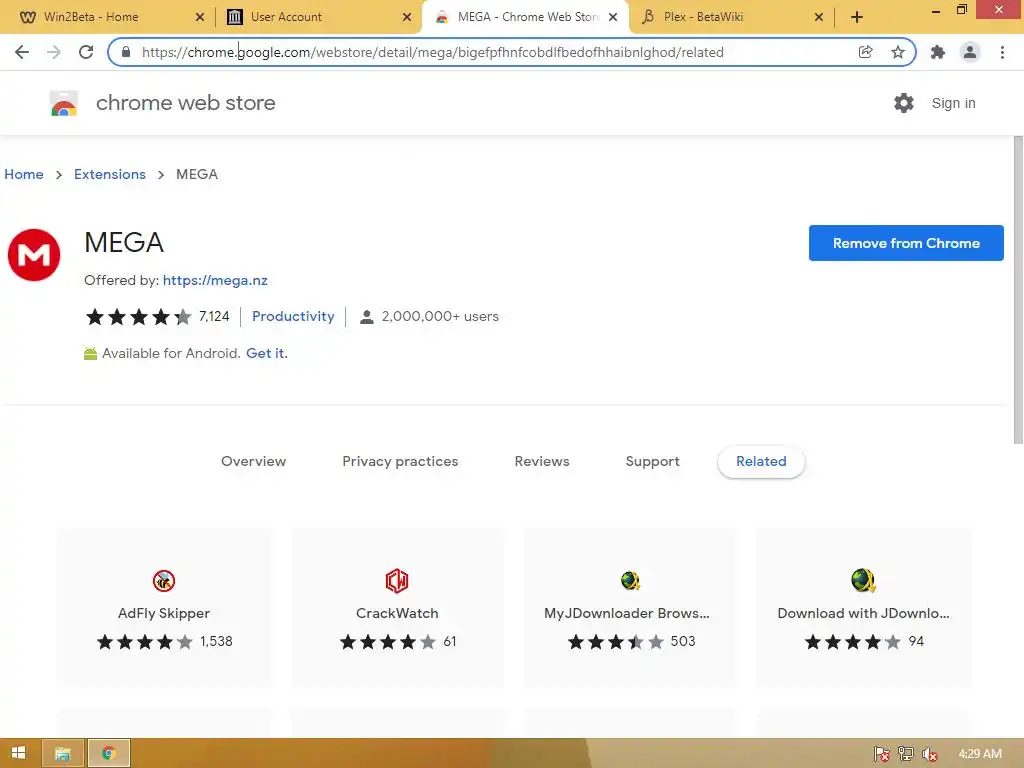Viewport: 1024px width, 768px height.
Task: Close the Win2Beta - Home tab
Action: (x=200, y=17)
